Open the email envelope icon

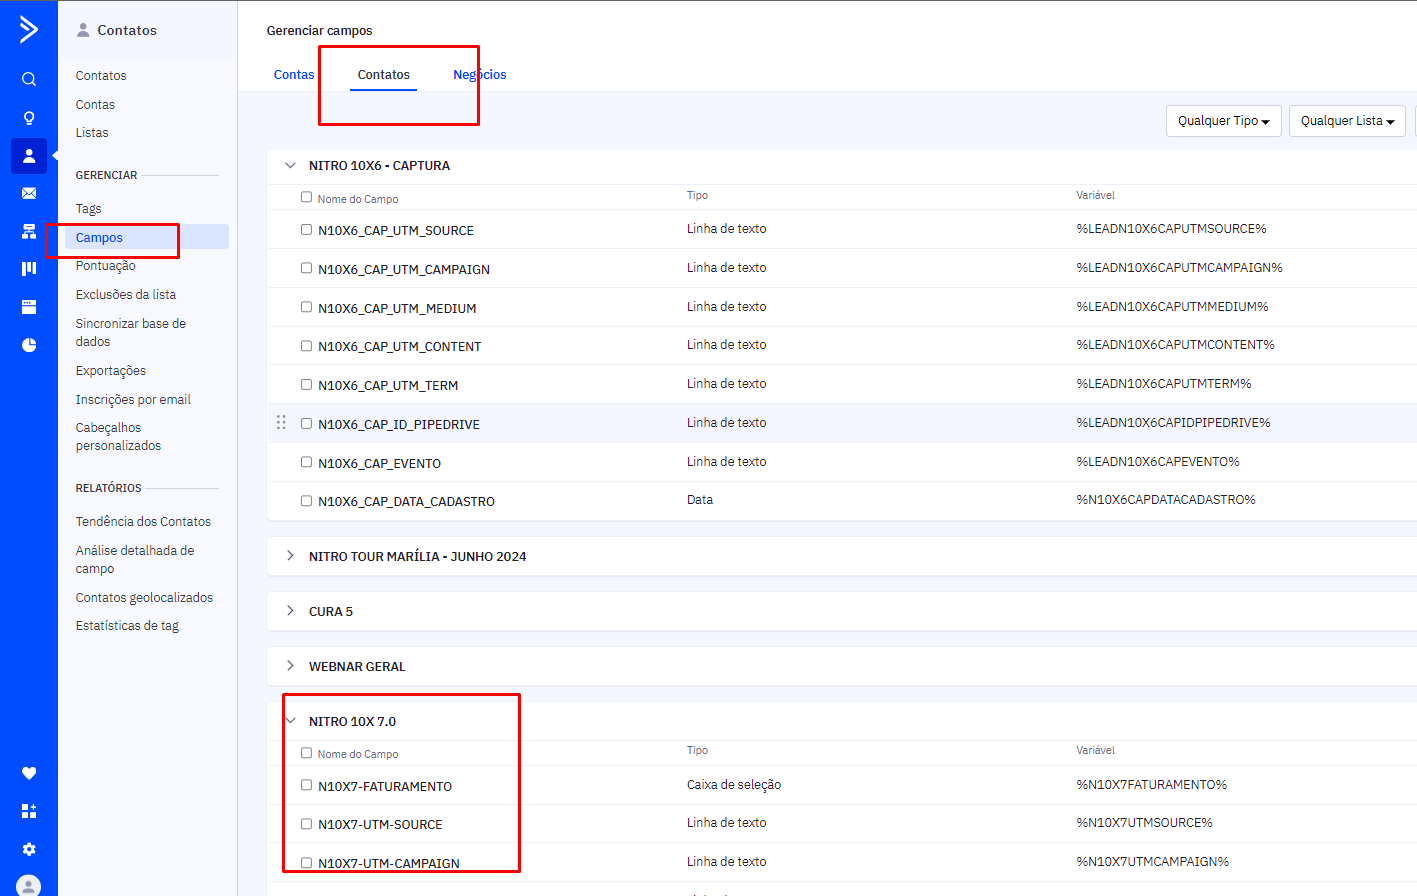[x=29, y=194]
